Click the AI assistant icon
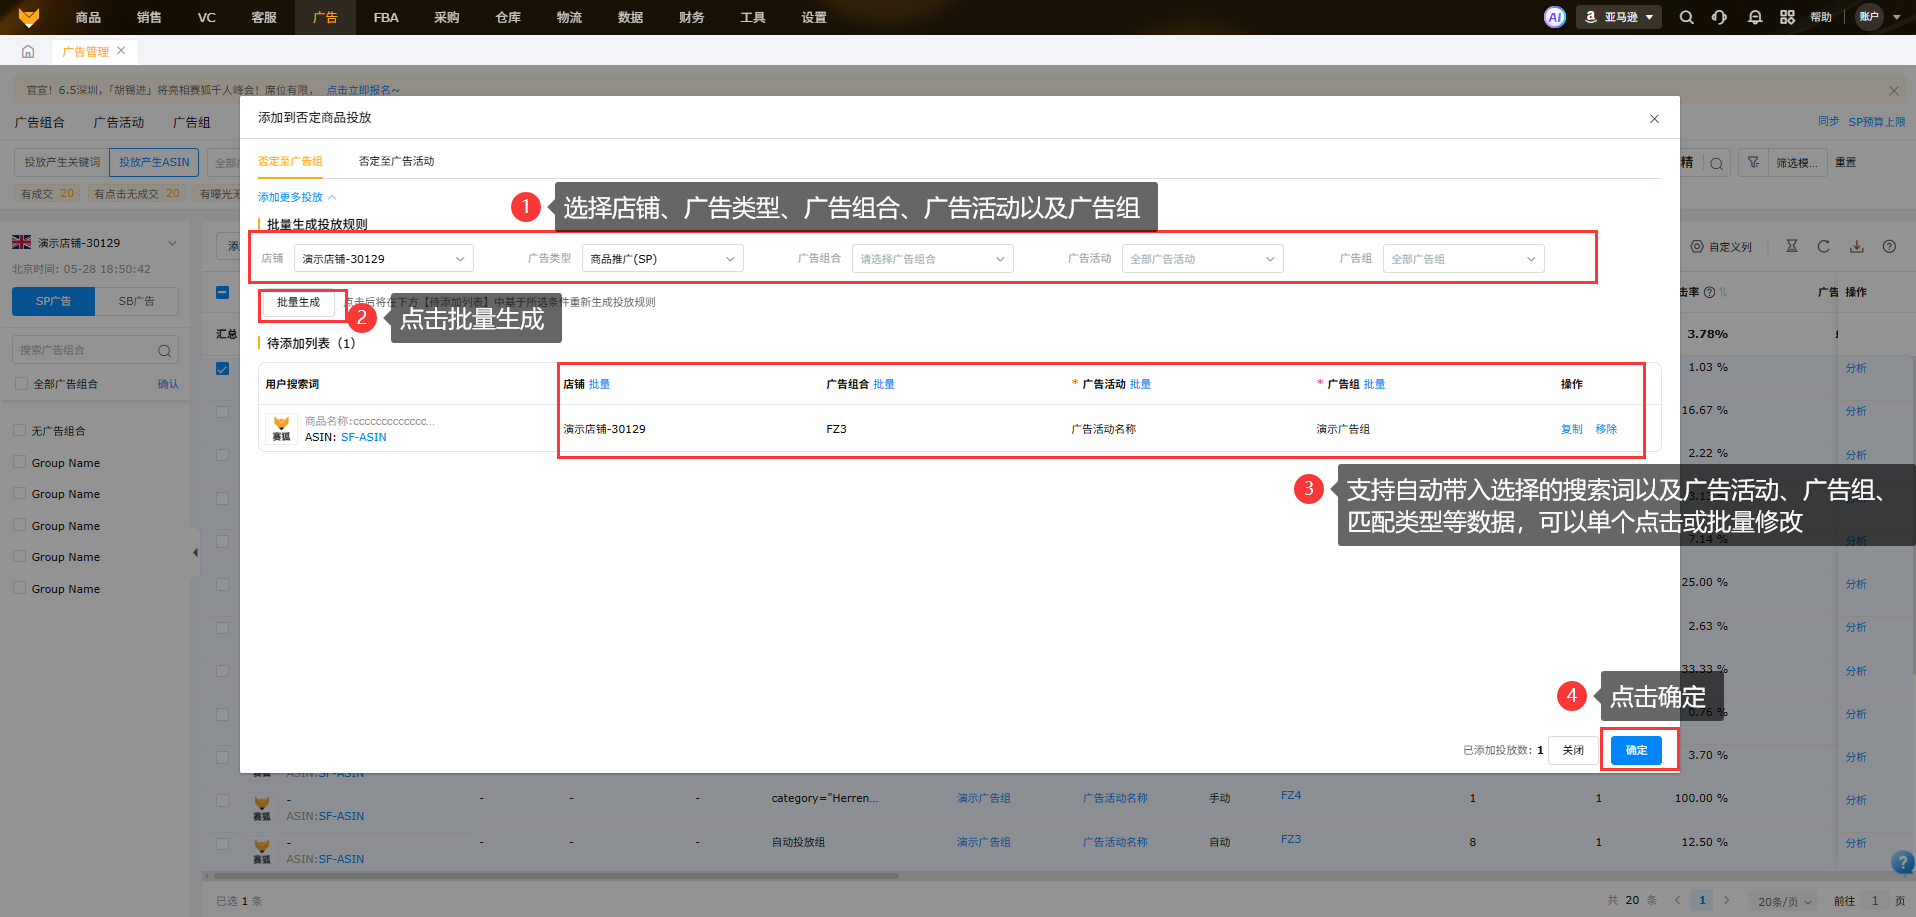The height and width of the screenshot is (917, 1916). [1554, 17]
